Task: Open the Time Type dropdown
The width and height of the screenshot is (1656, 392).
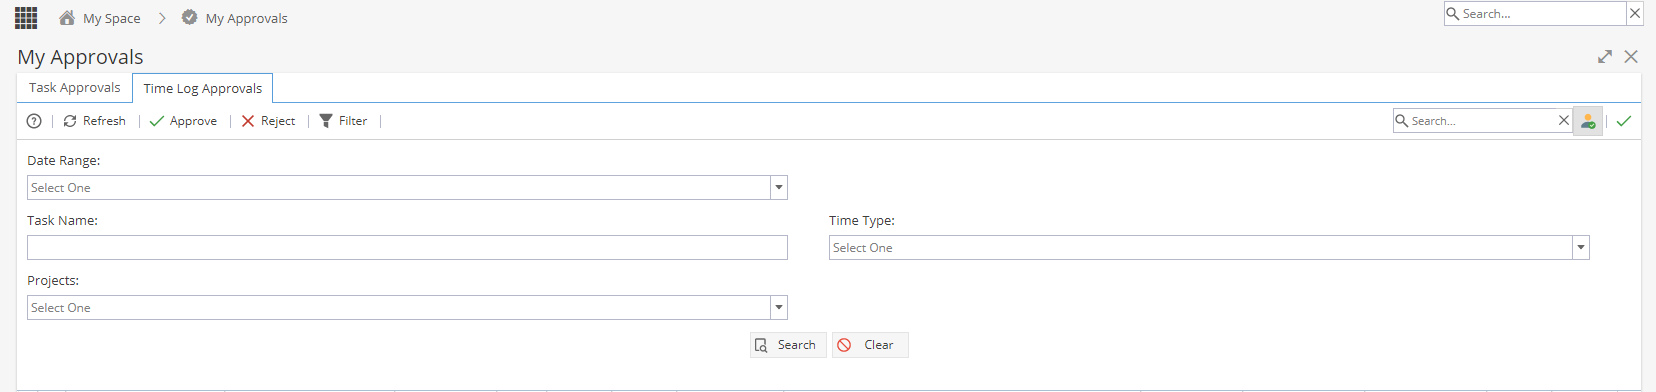Action: 1209,248
